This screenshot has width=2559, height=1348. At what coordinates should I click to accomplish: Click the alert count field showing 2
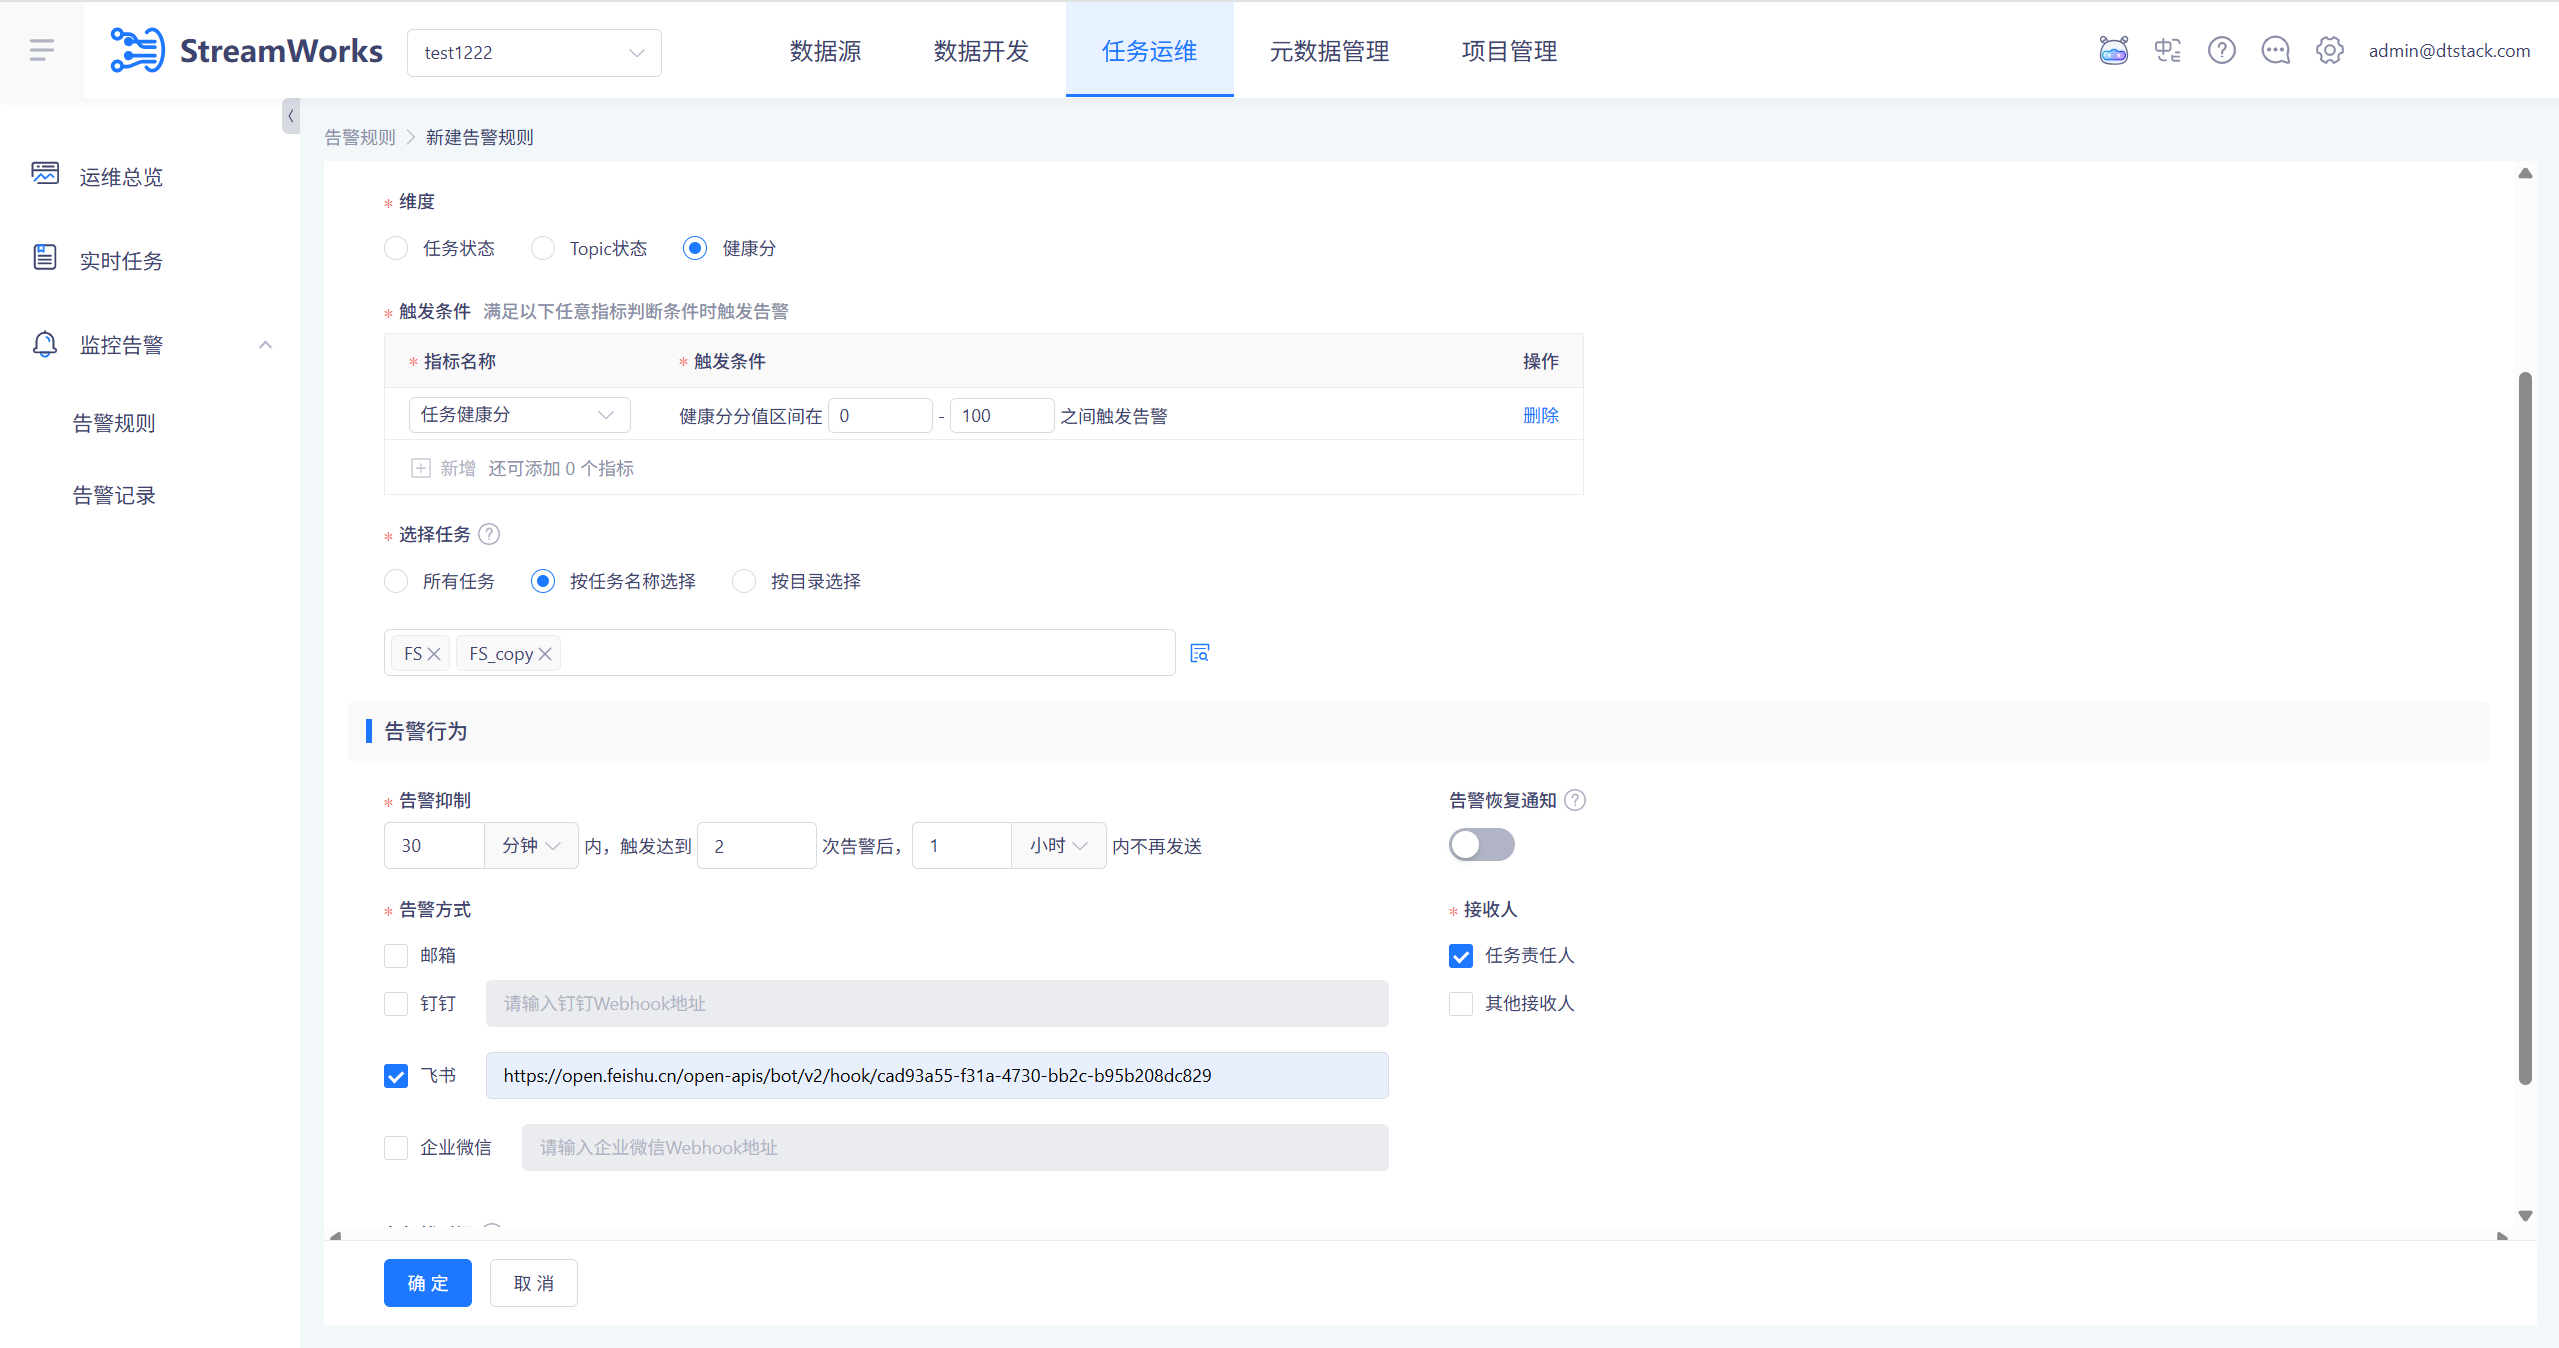point(757,846)
